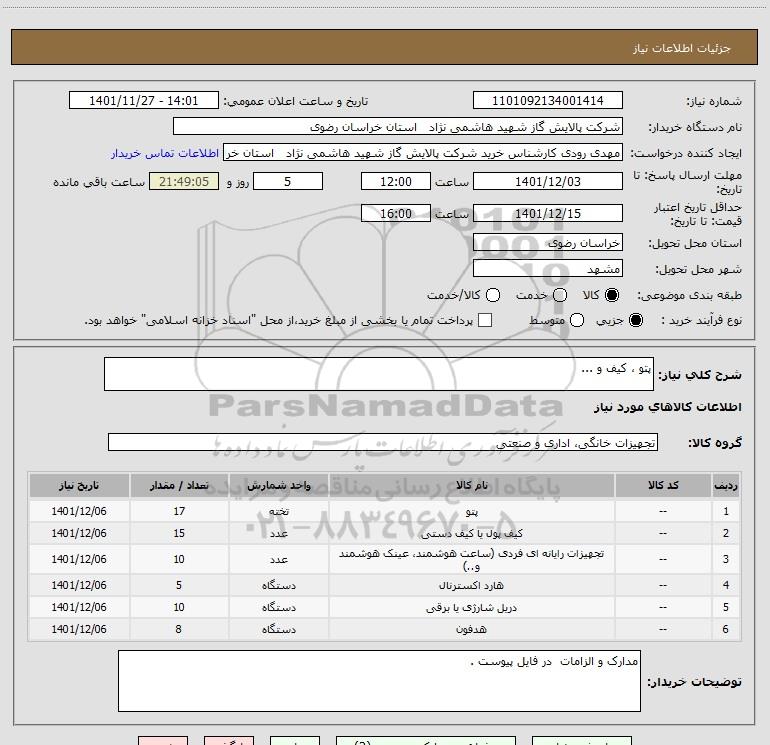The height and width of the screenshot is (745, 770).
Task: Click quantity 17 in the پتو row
Action: (x=179, y=511)
